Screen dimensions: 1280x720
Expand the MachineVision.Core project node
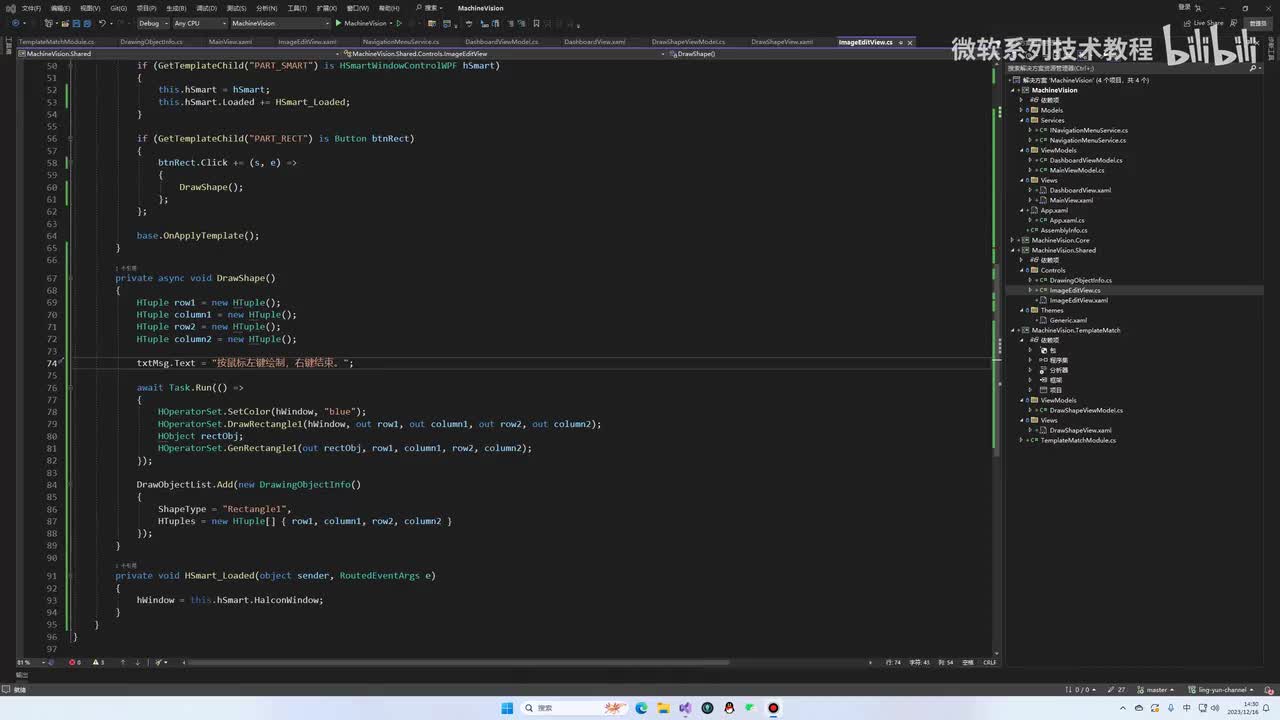pos(1013,240)
